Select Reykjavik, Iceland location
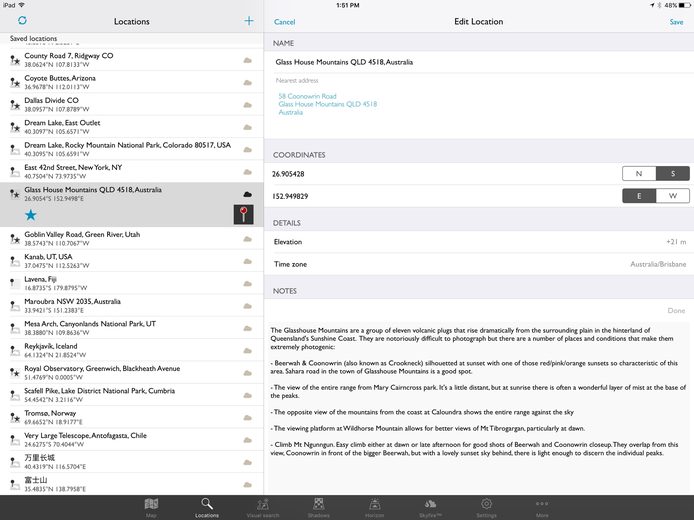 [131, 350]
